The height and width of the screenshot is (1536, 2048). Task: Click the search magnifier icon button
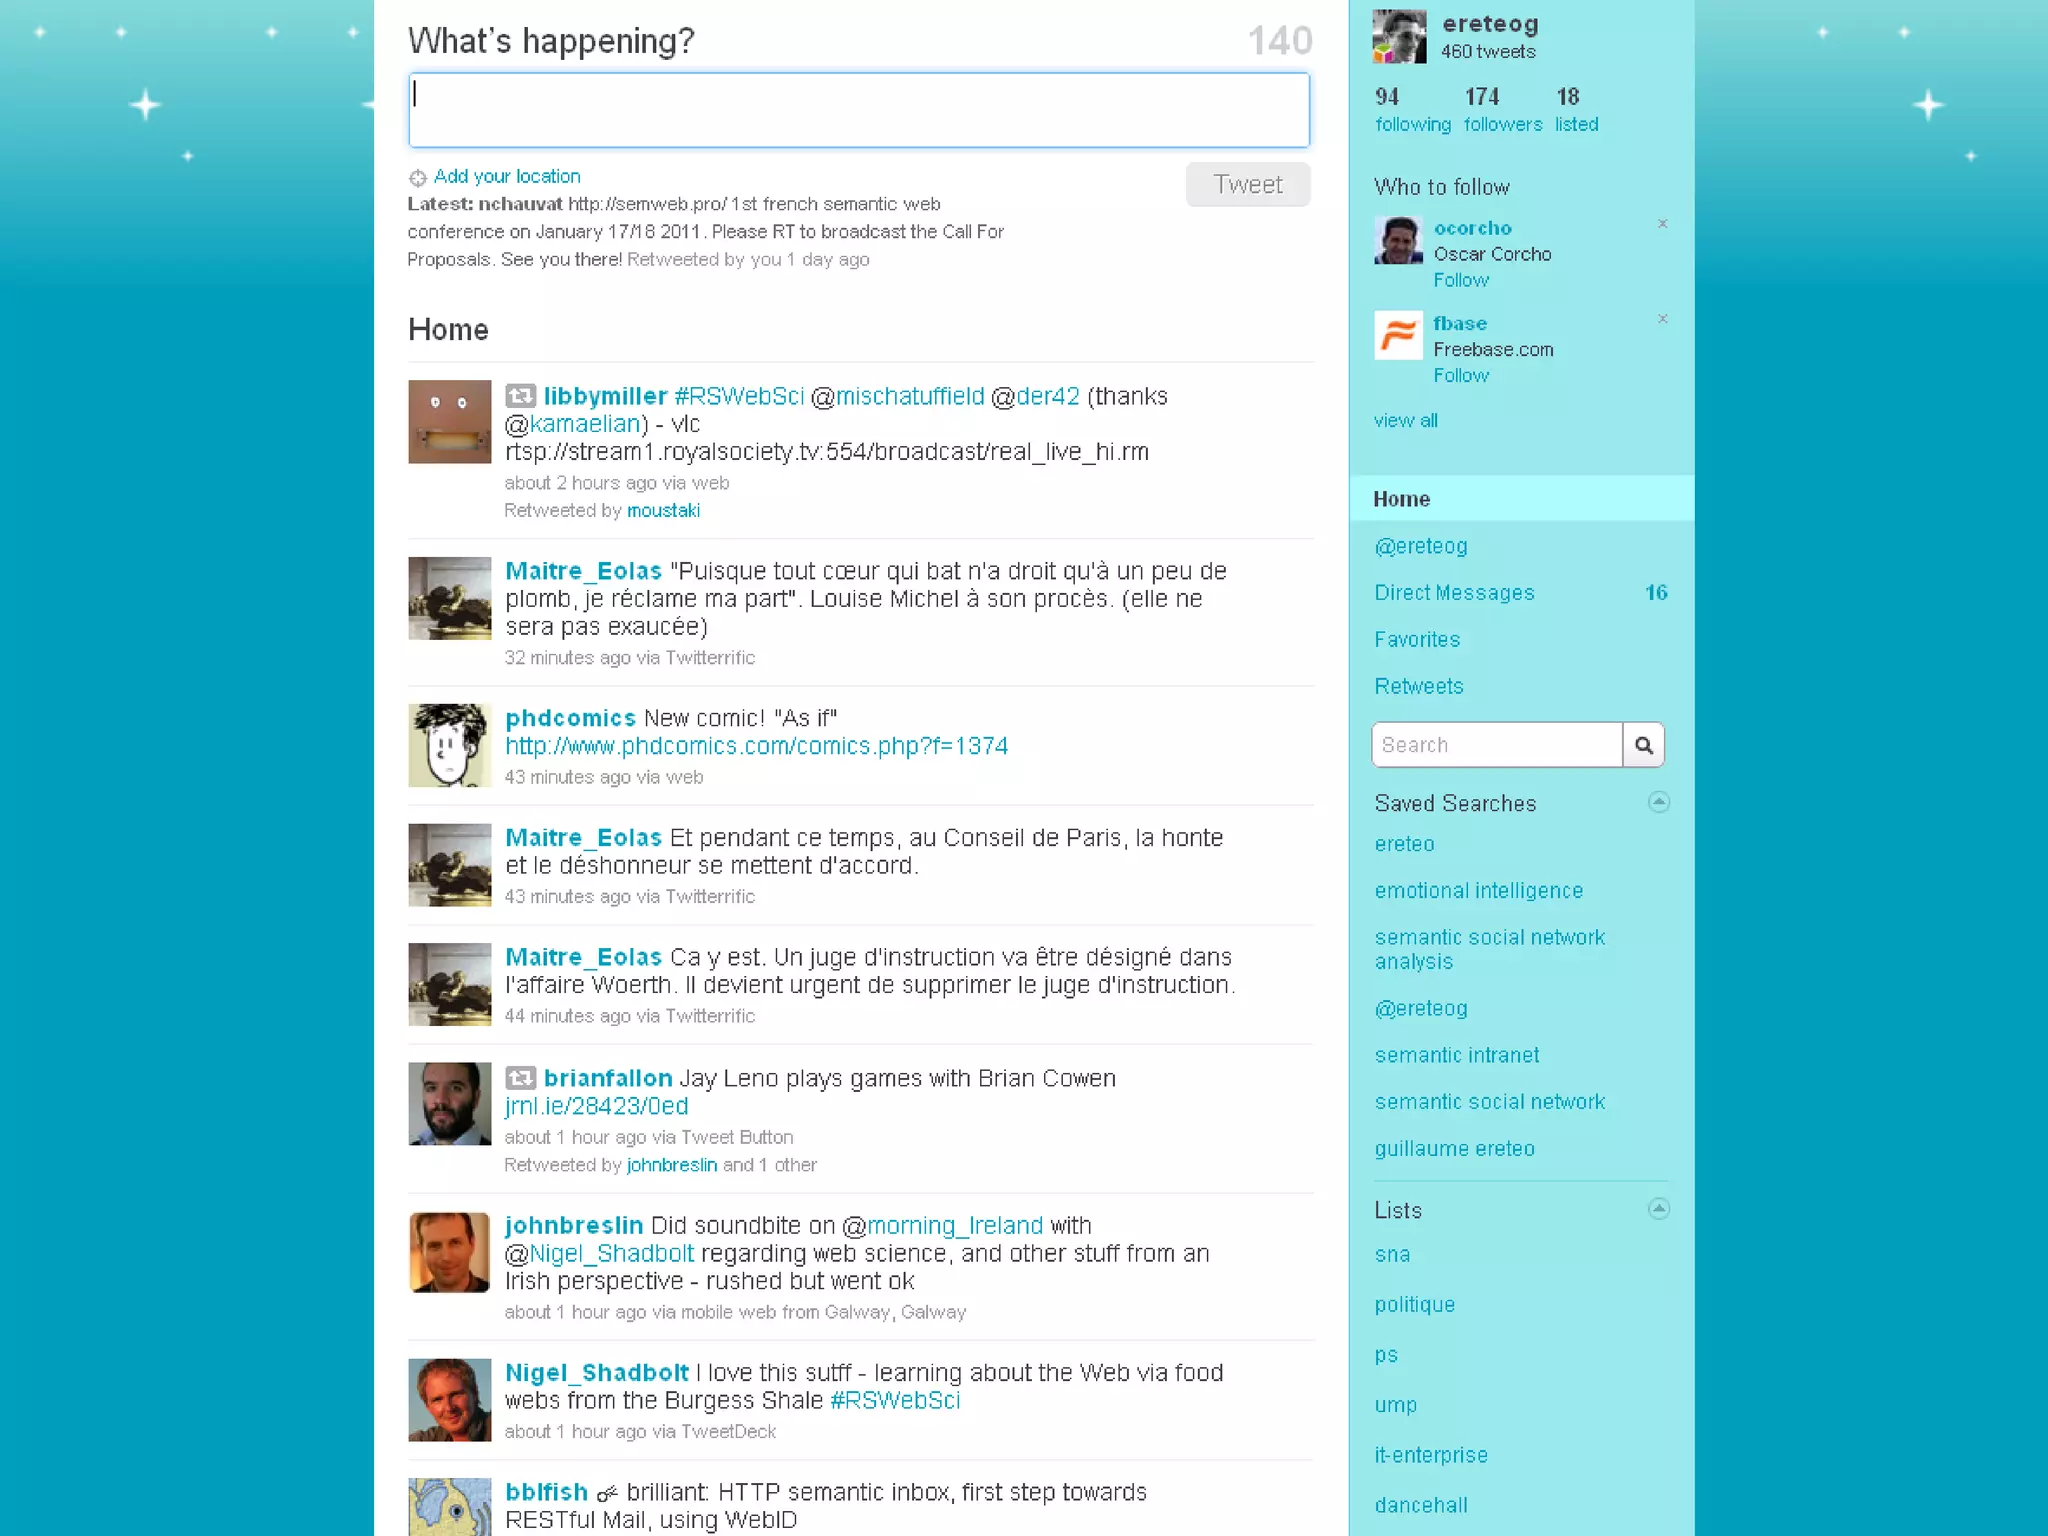click(1643, 745)
